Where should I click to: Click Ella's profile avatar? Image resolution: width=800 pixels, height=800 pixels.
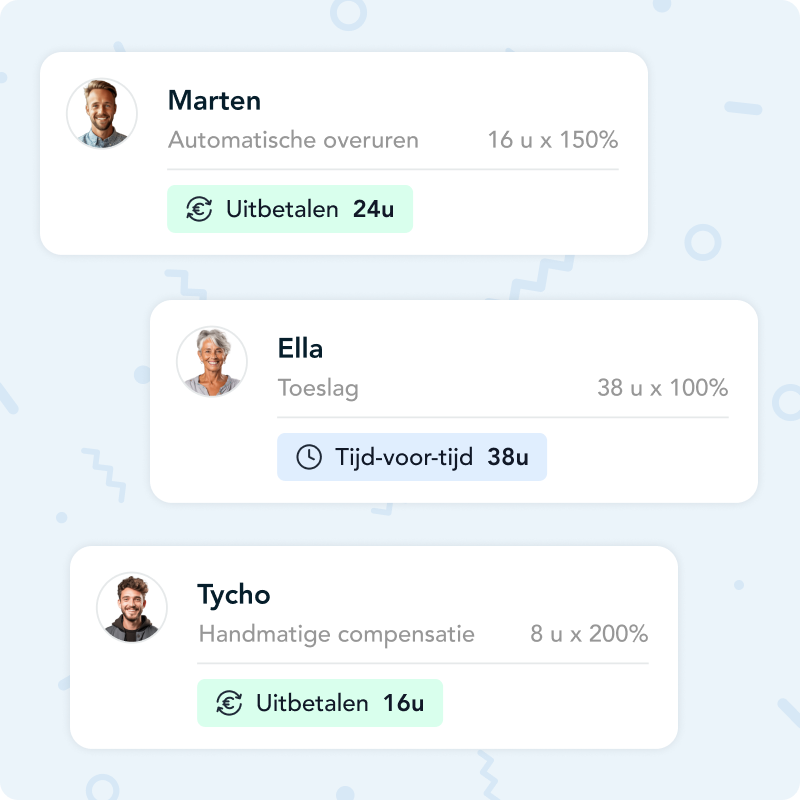(x=211, y=362)
